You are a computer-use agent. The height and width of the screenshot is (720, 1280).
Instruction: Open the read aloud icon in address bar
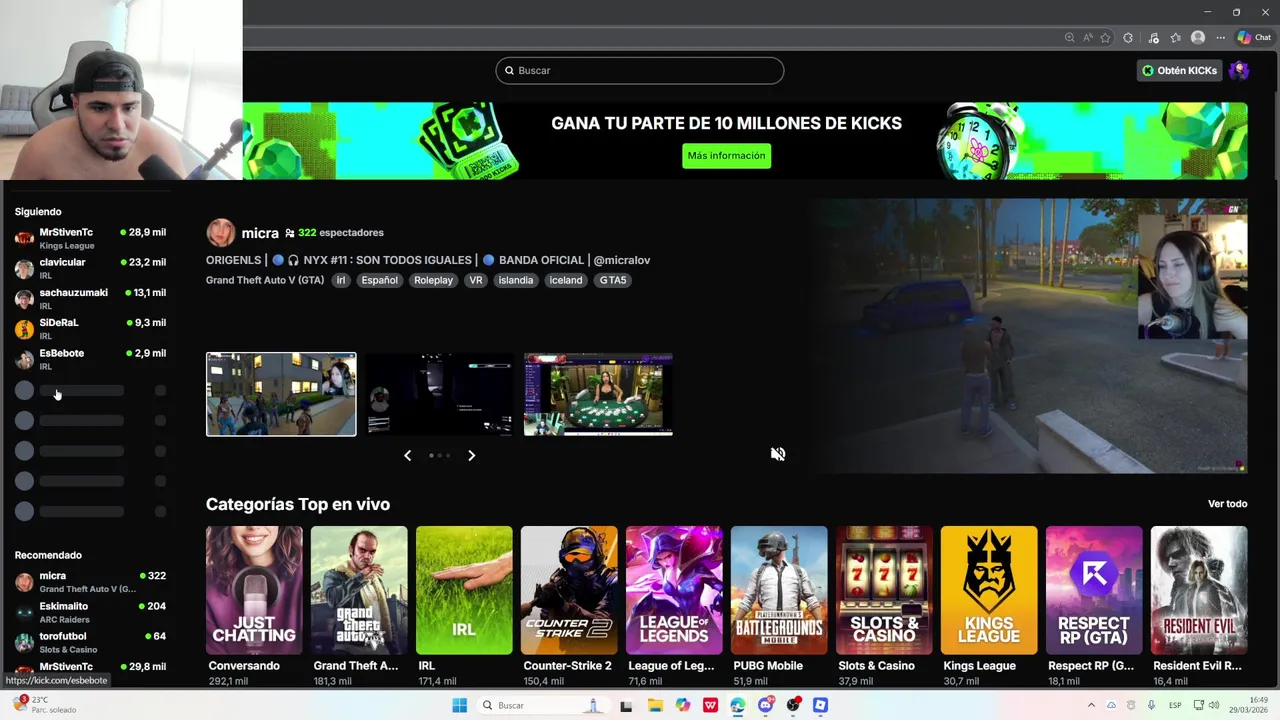pos(1088,38)
